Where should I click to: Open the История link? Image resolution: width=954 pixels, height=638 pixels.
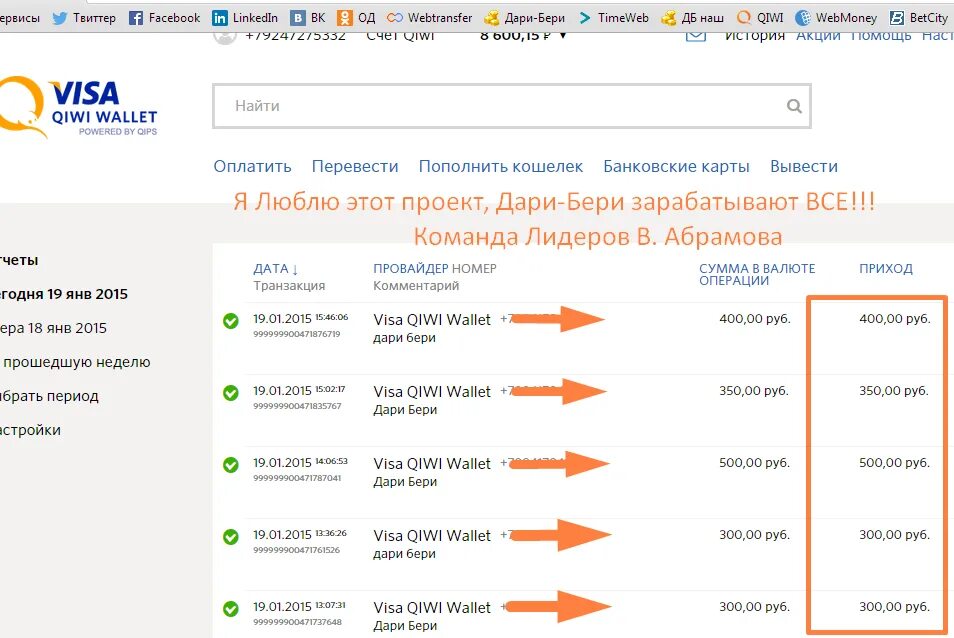tap(754, 36)
